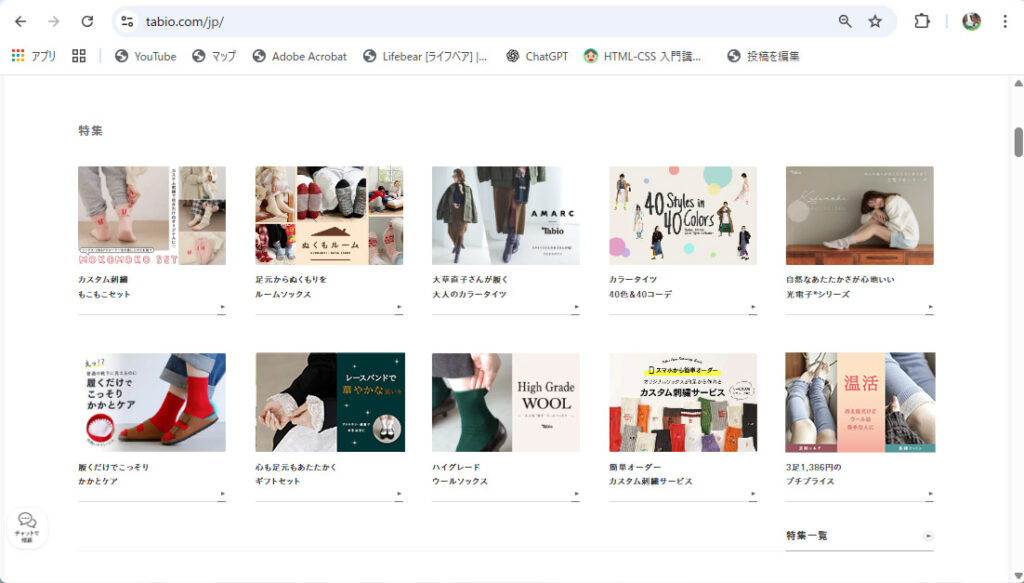Open the 40 Styles in 40 Colors banner
1024x583 pixels.
tap(682, 215)
